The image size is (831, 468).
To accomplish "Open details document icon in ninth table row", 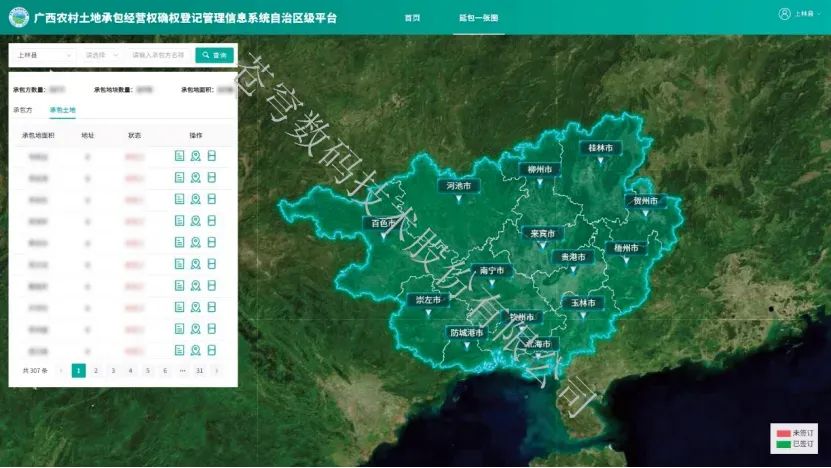I will pos(180,329).
